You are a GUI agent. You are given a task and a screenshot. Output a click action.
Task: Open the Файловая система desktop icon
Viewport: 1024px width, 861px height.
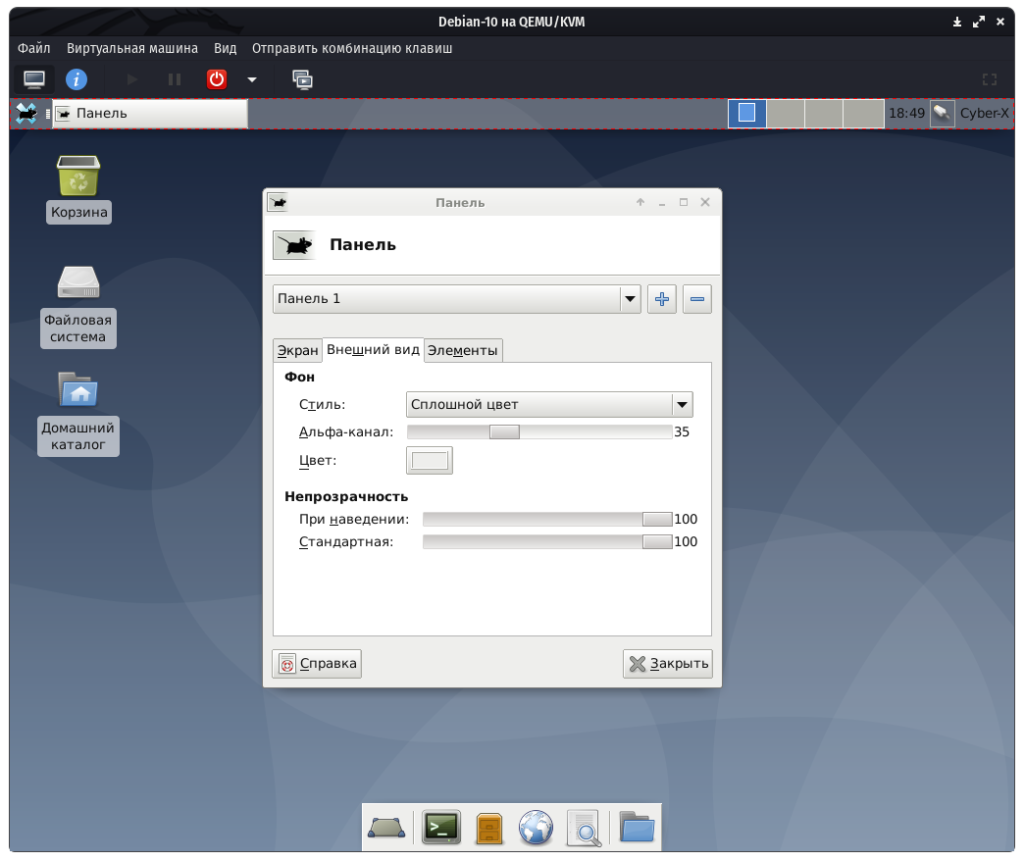79,283
